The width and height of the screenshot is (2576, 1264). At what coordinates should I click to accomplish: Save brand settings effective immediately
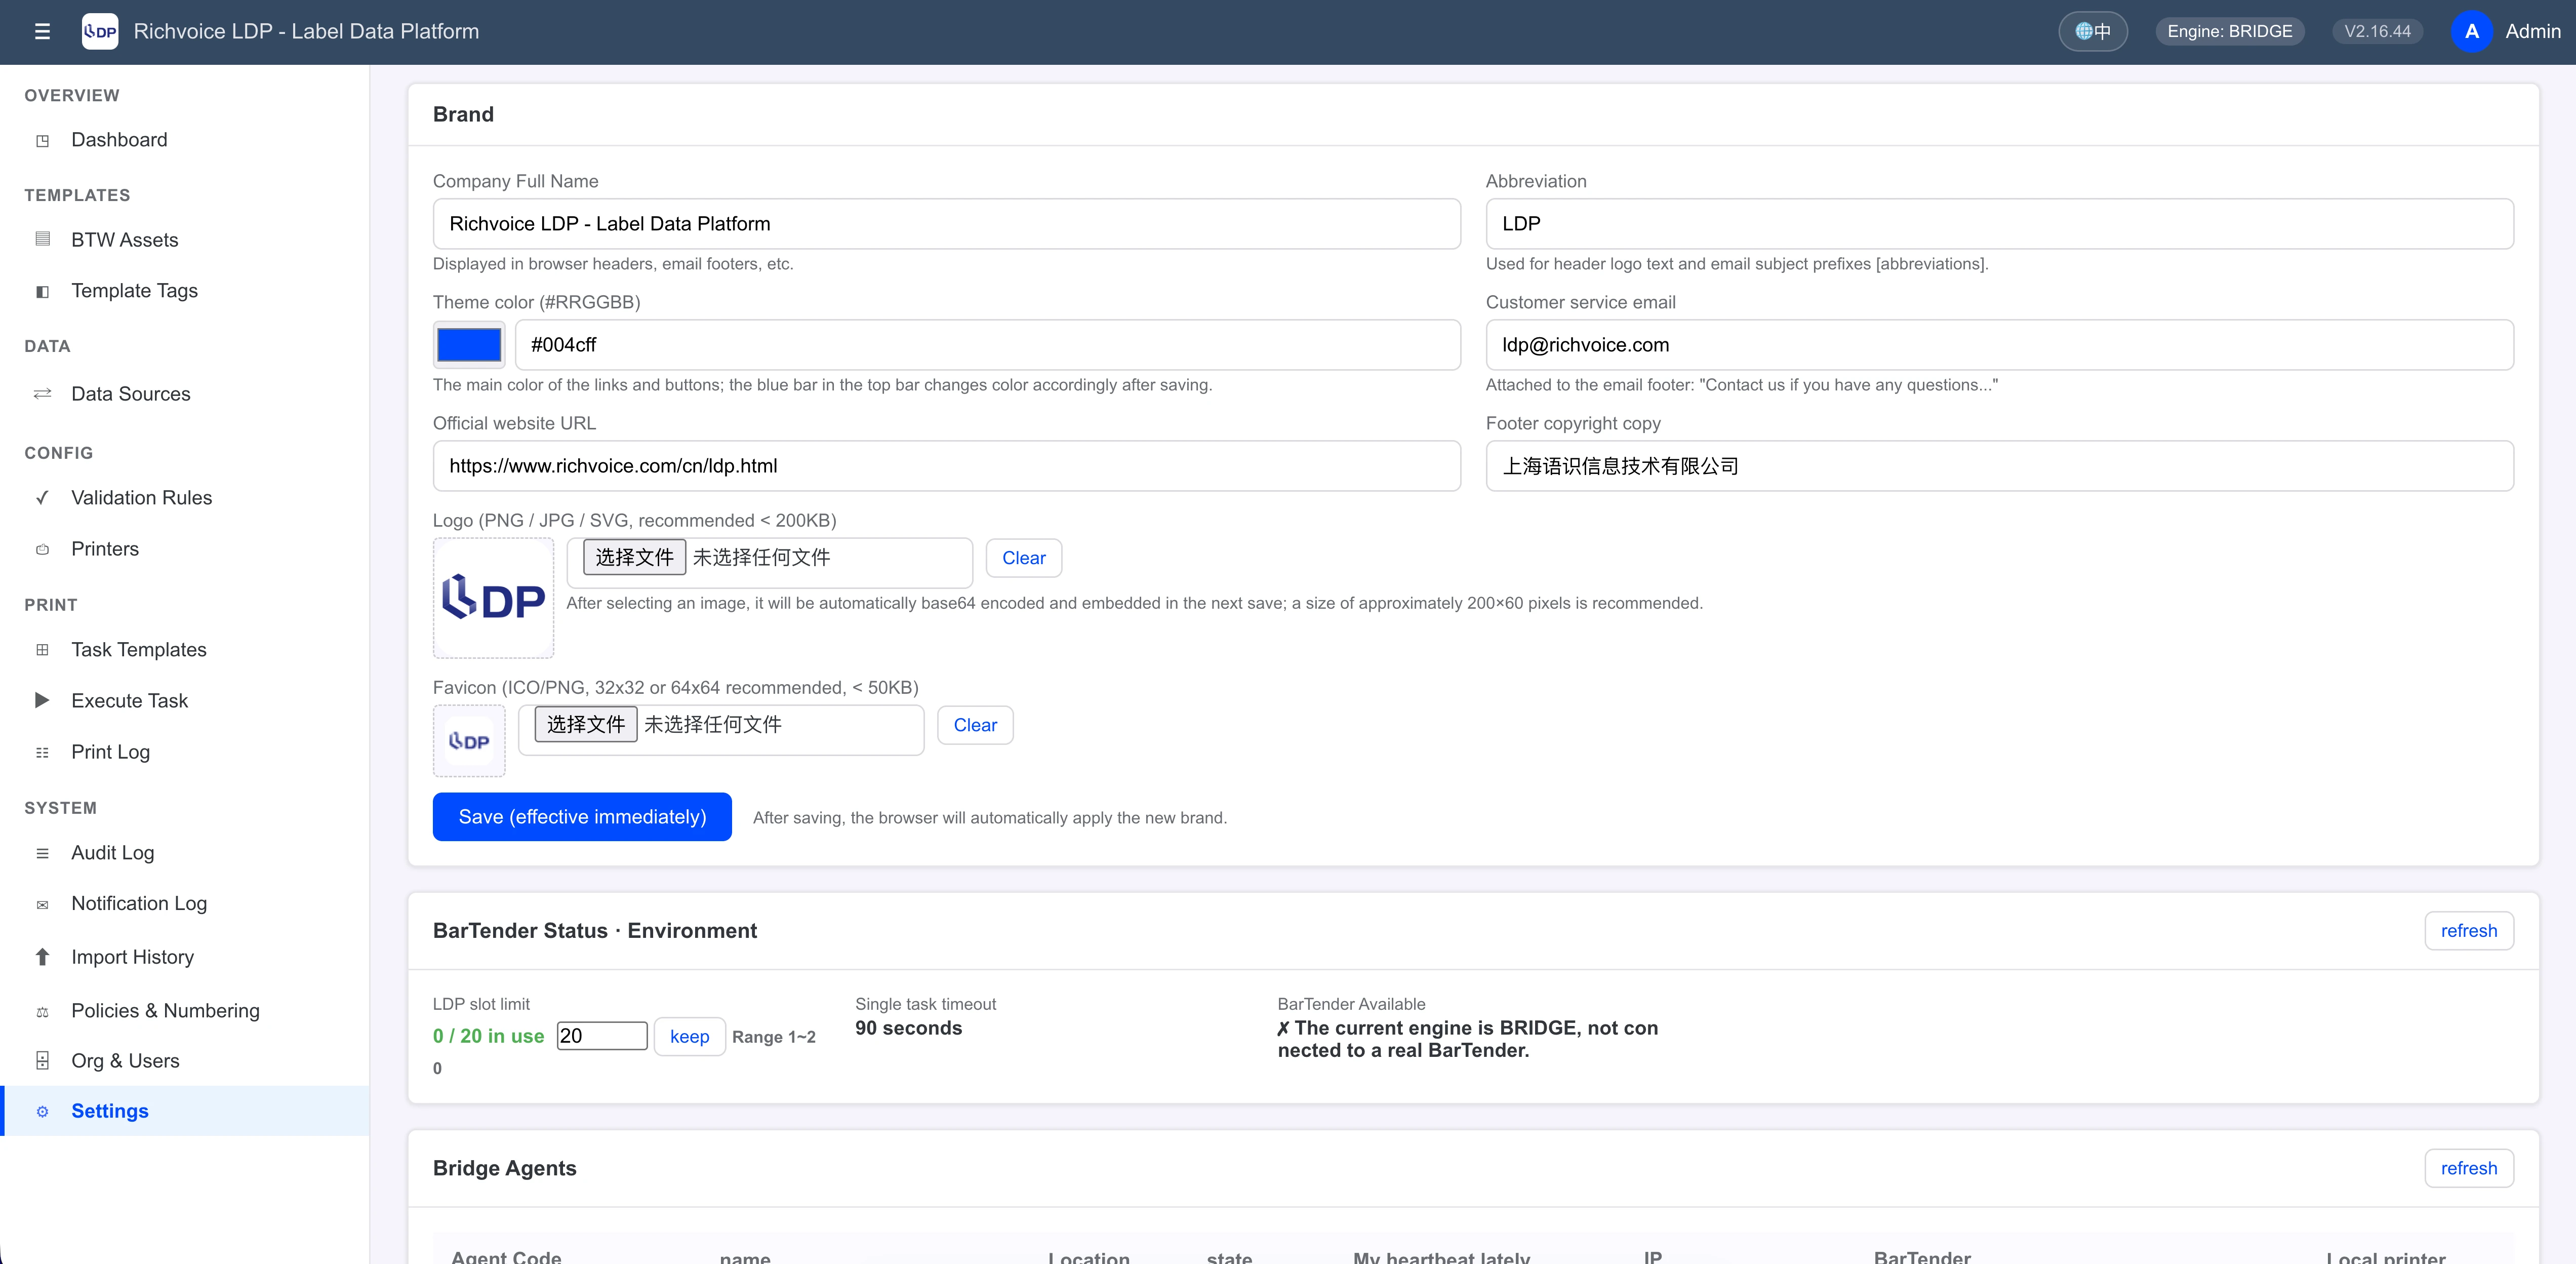coord(582,817)
